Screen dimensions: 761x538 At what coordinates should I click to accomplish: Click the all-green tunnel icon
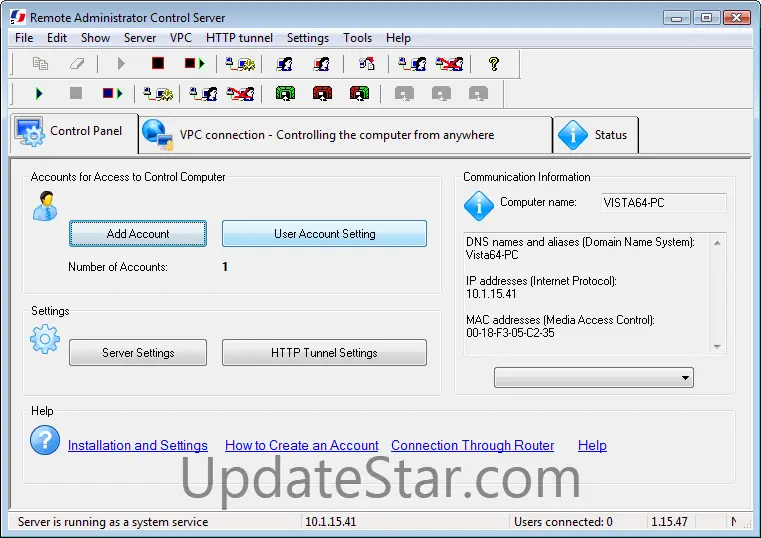pos(285,93)
